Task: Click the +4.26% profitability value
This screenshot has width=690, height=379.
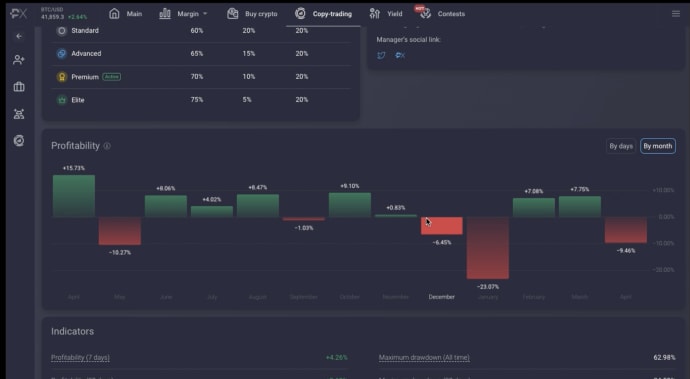Action: (x=337, y=357)
